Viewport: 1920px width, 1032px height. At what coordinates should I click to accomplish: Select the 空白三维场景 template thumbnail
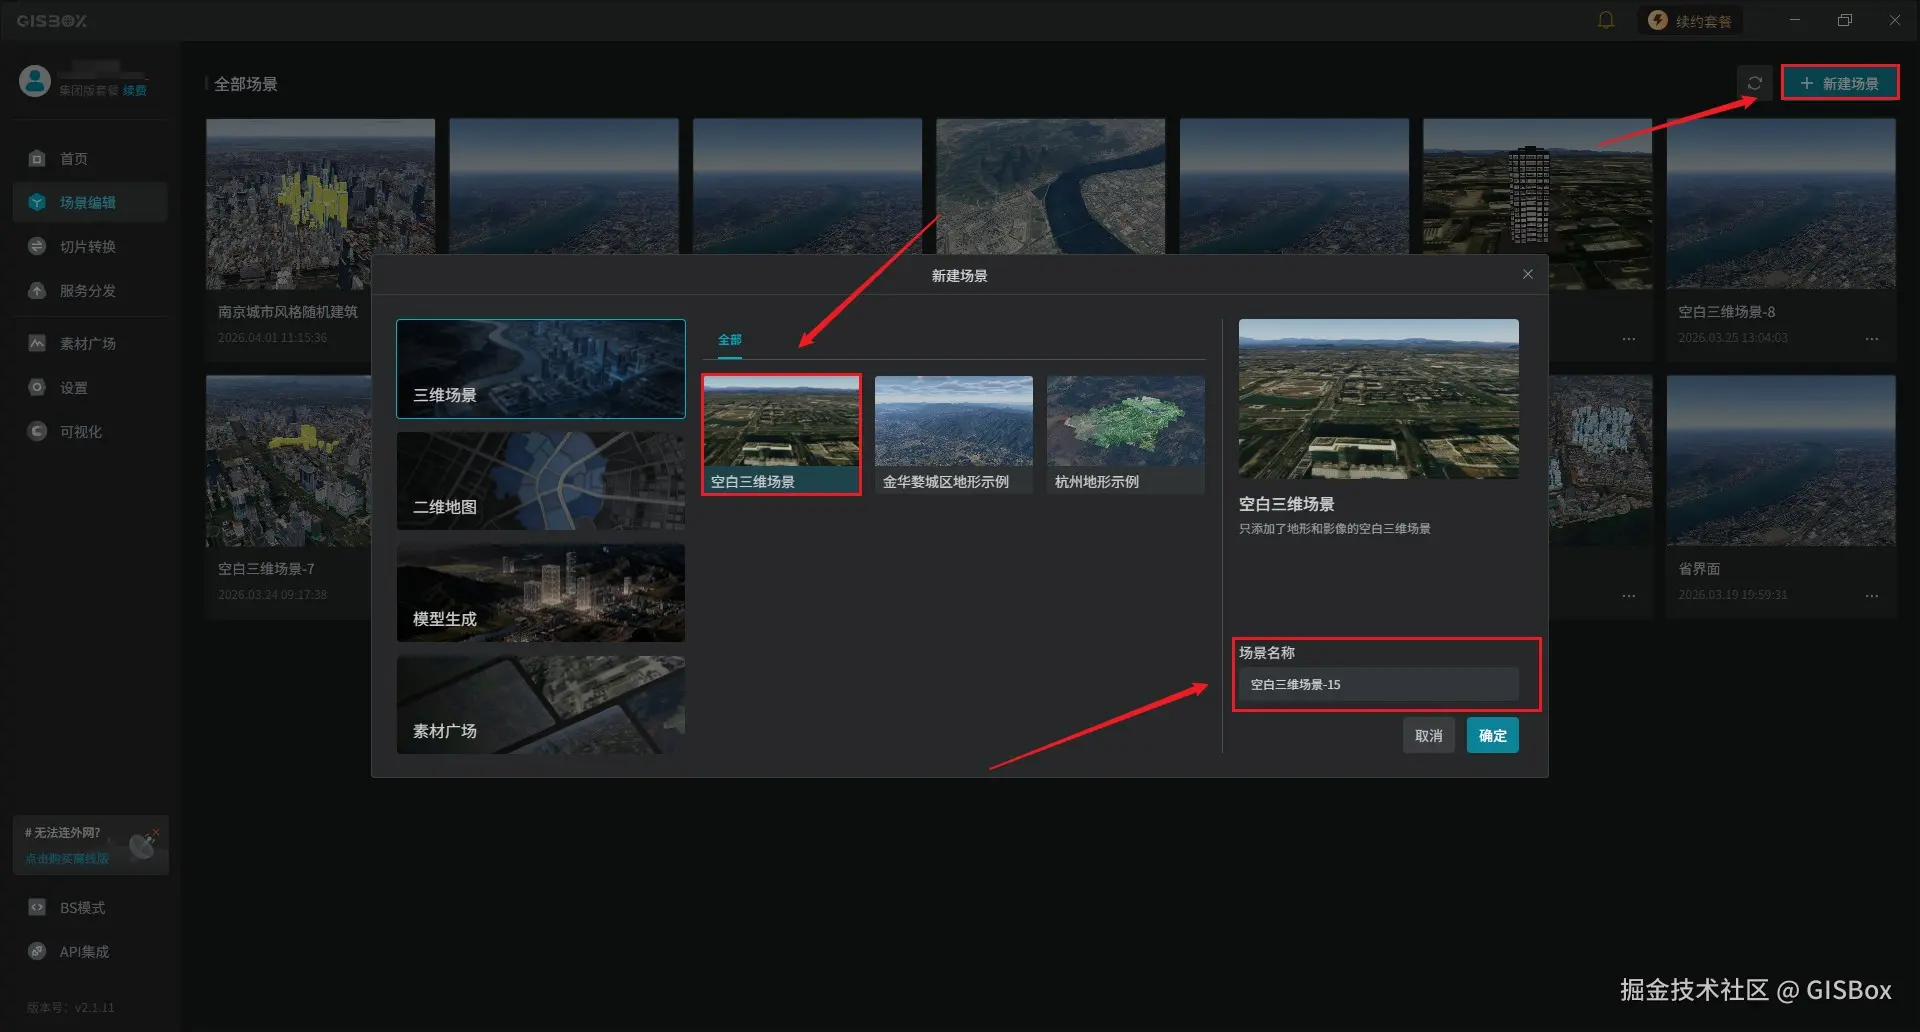click(781, 434)
